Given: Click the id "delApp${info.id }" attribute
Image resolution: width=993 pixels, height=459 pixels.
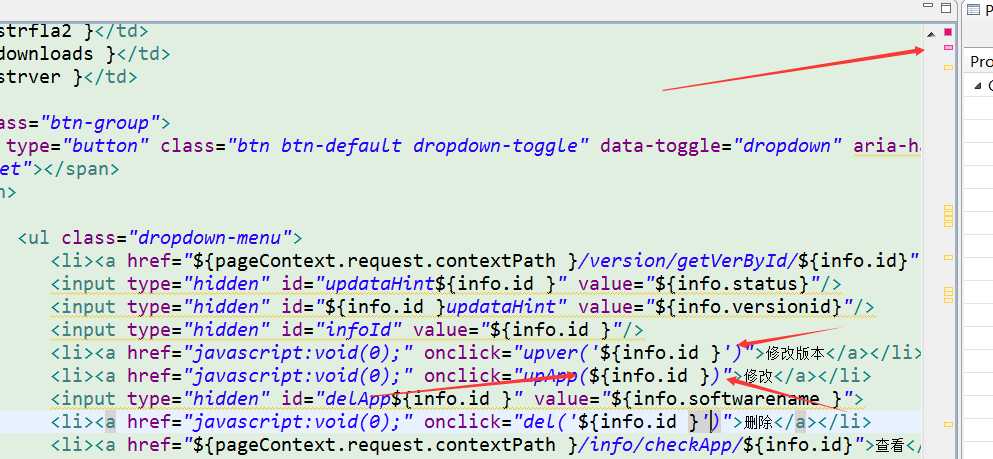Looking at the screenshot, I should pos(402,399).
